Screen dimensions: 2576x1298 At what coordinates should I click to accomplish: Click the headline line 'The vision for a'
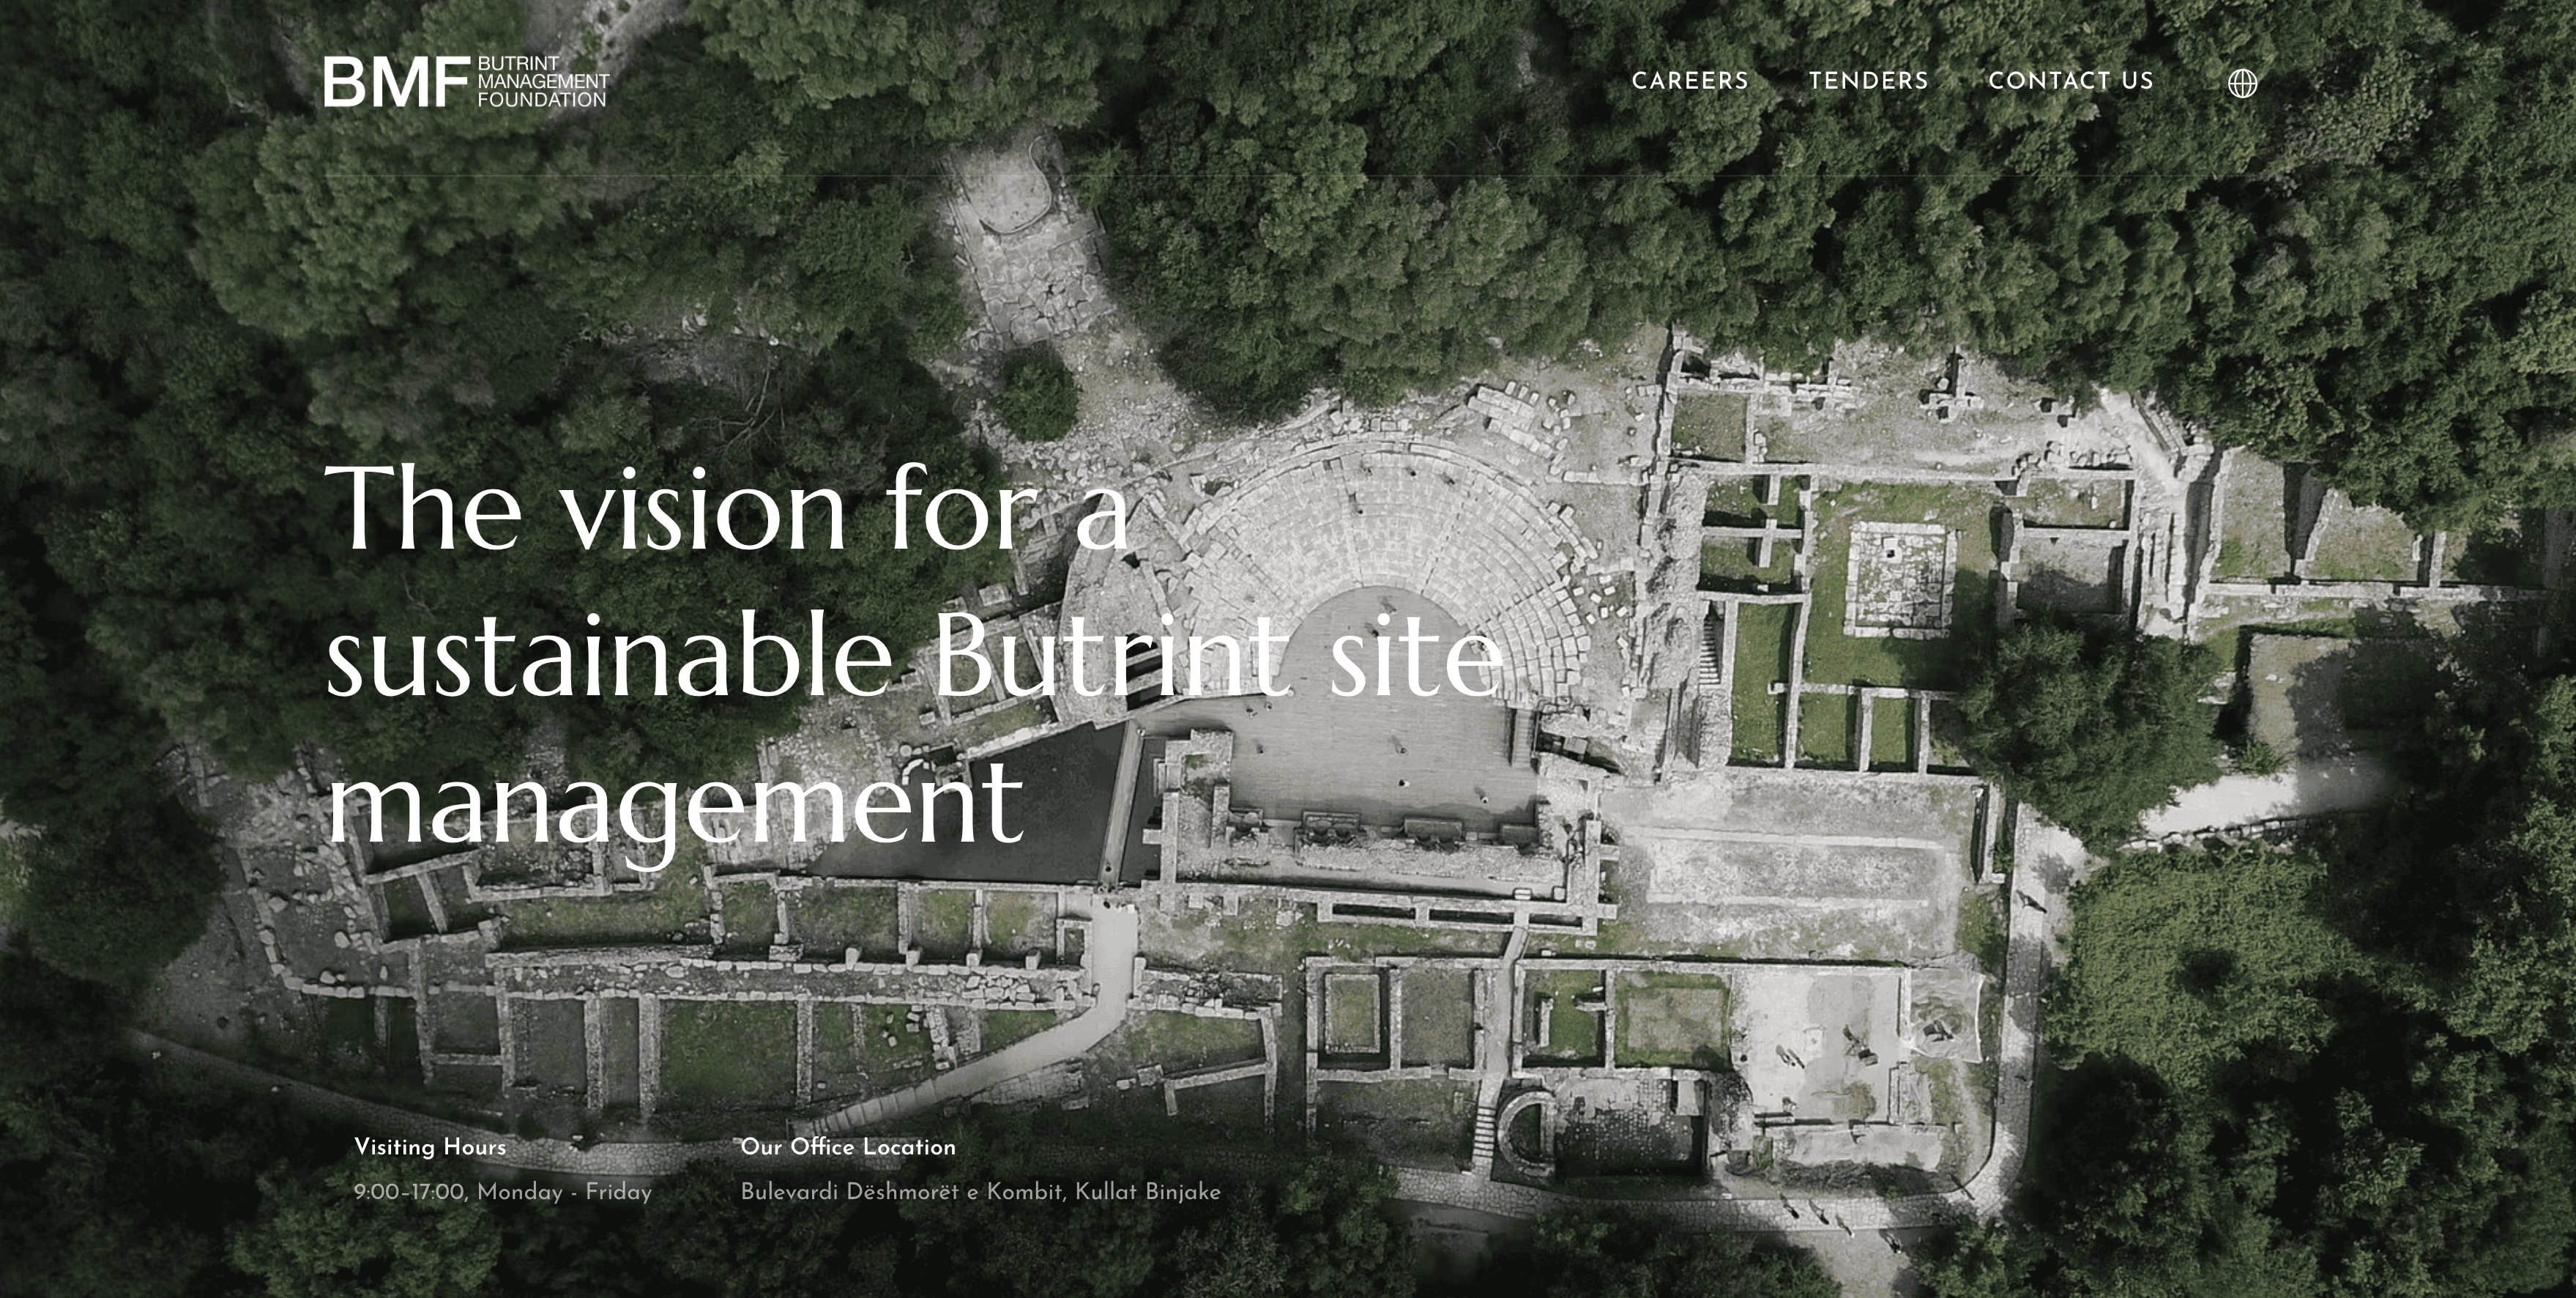click(727, 510)
